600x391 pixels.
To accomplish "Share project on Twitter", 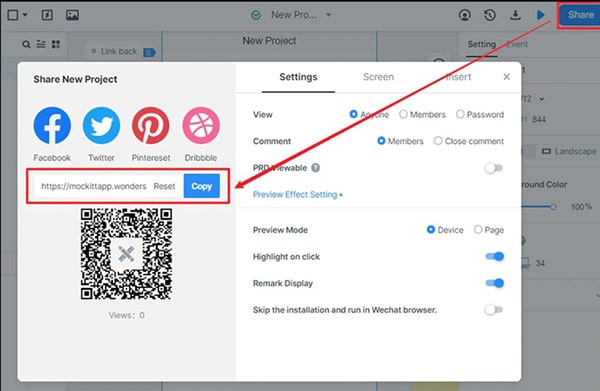I will (x=101, y=125).
